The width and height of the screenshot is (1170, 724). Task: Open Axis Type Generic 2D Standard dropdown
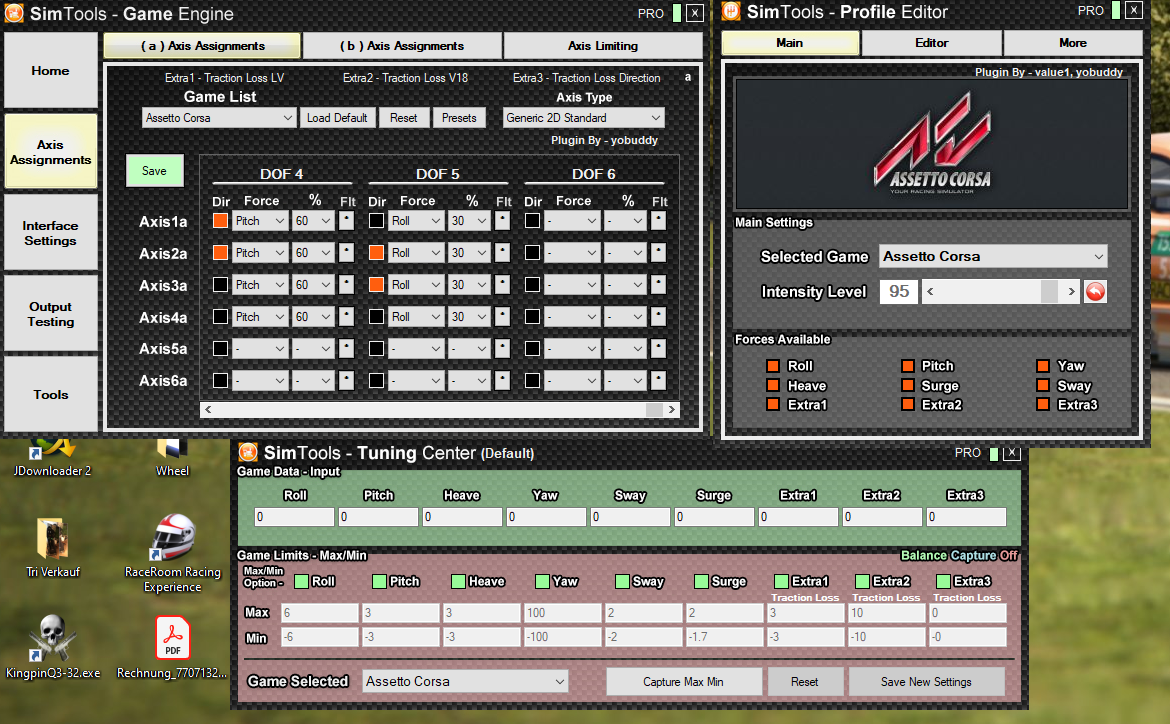[583, 118]
